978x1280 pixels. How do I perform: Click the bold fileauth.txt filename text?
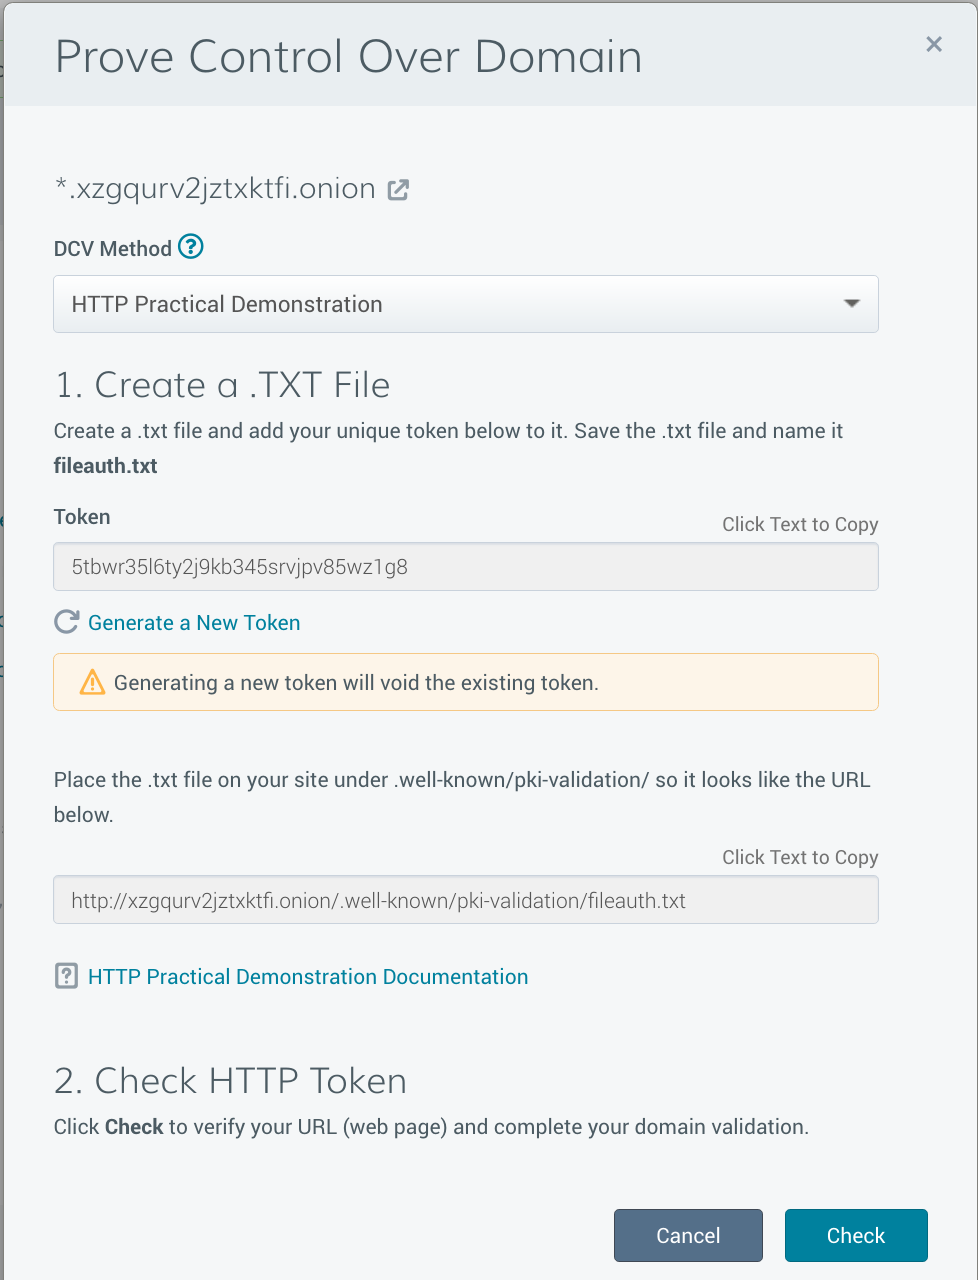click(106, 466)
